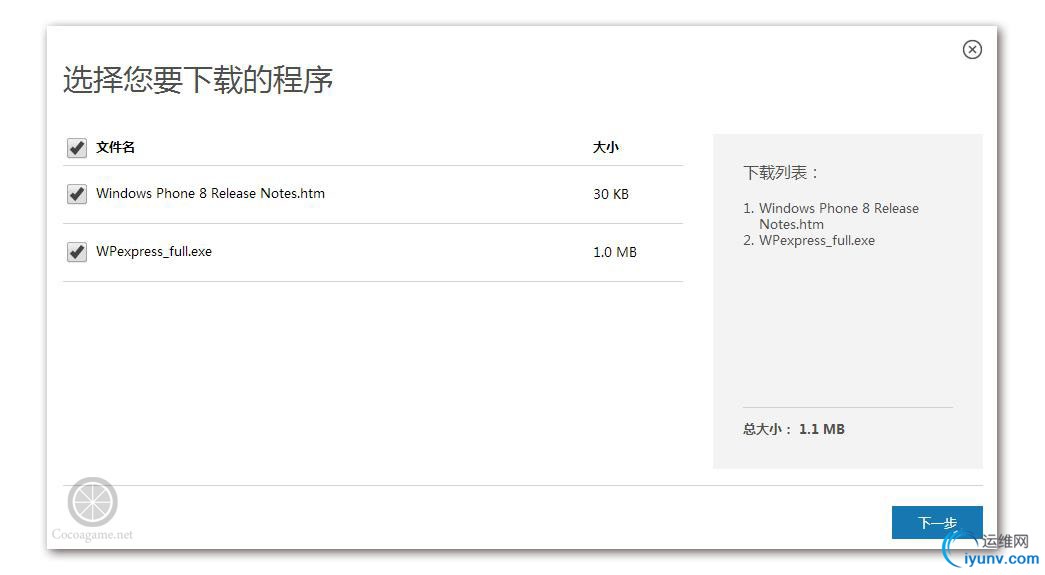Click the 选择您要下载的程序 dialog title

point(198,80)
